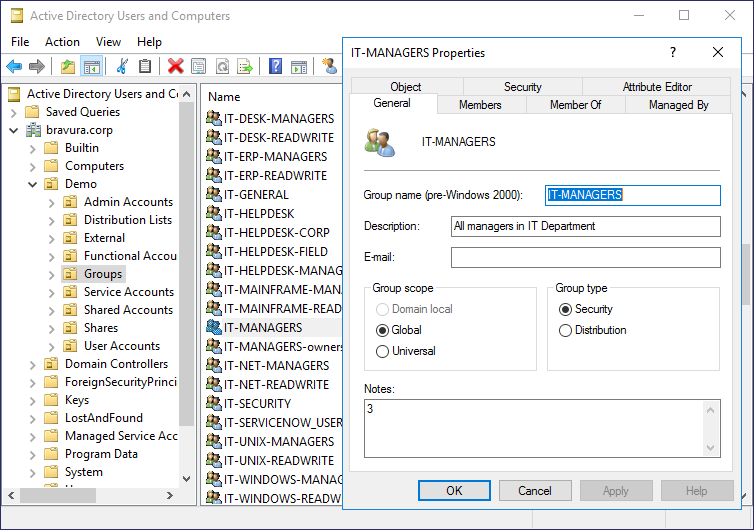Select the Global group scope radio
The width and height of the screenshot is (754, 530).
pos(382,330)
